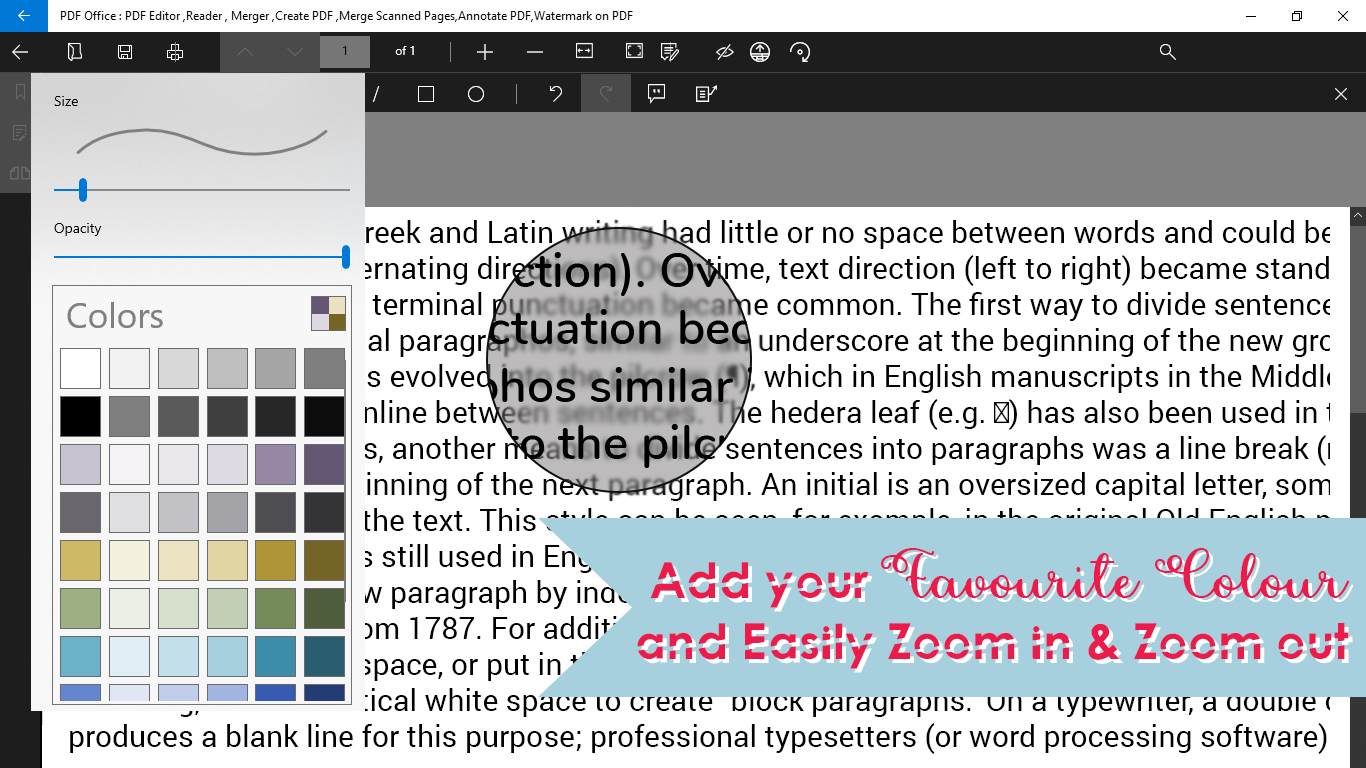This screenshot has width=1366, height=768.
Task: Pick the dark olive brown swatch
Action: [324, 561]
